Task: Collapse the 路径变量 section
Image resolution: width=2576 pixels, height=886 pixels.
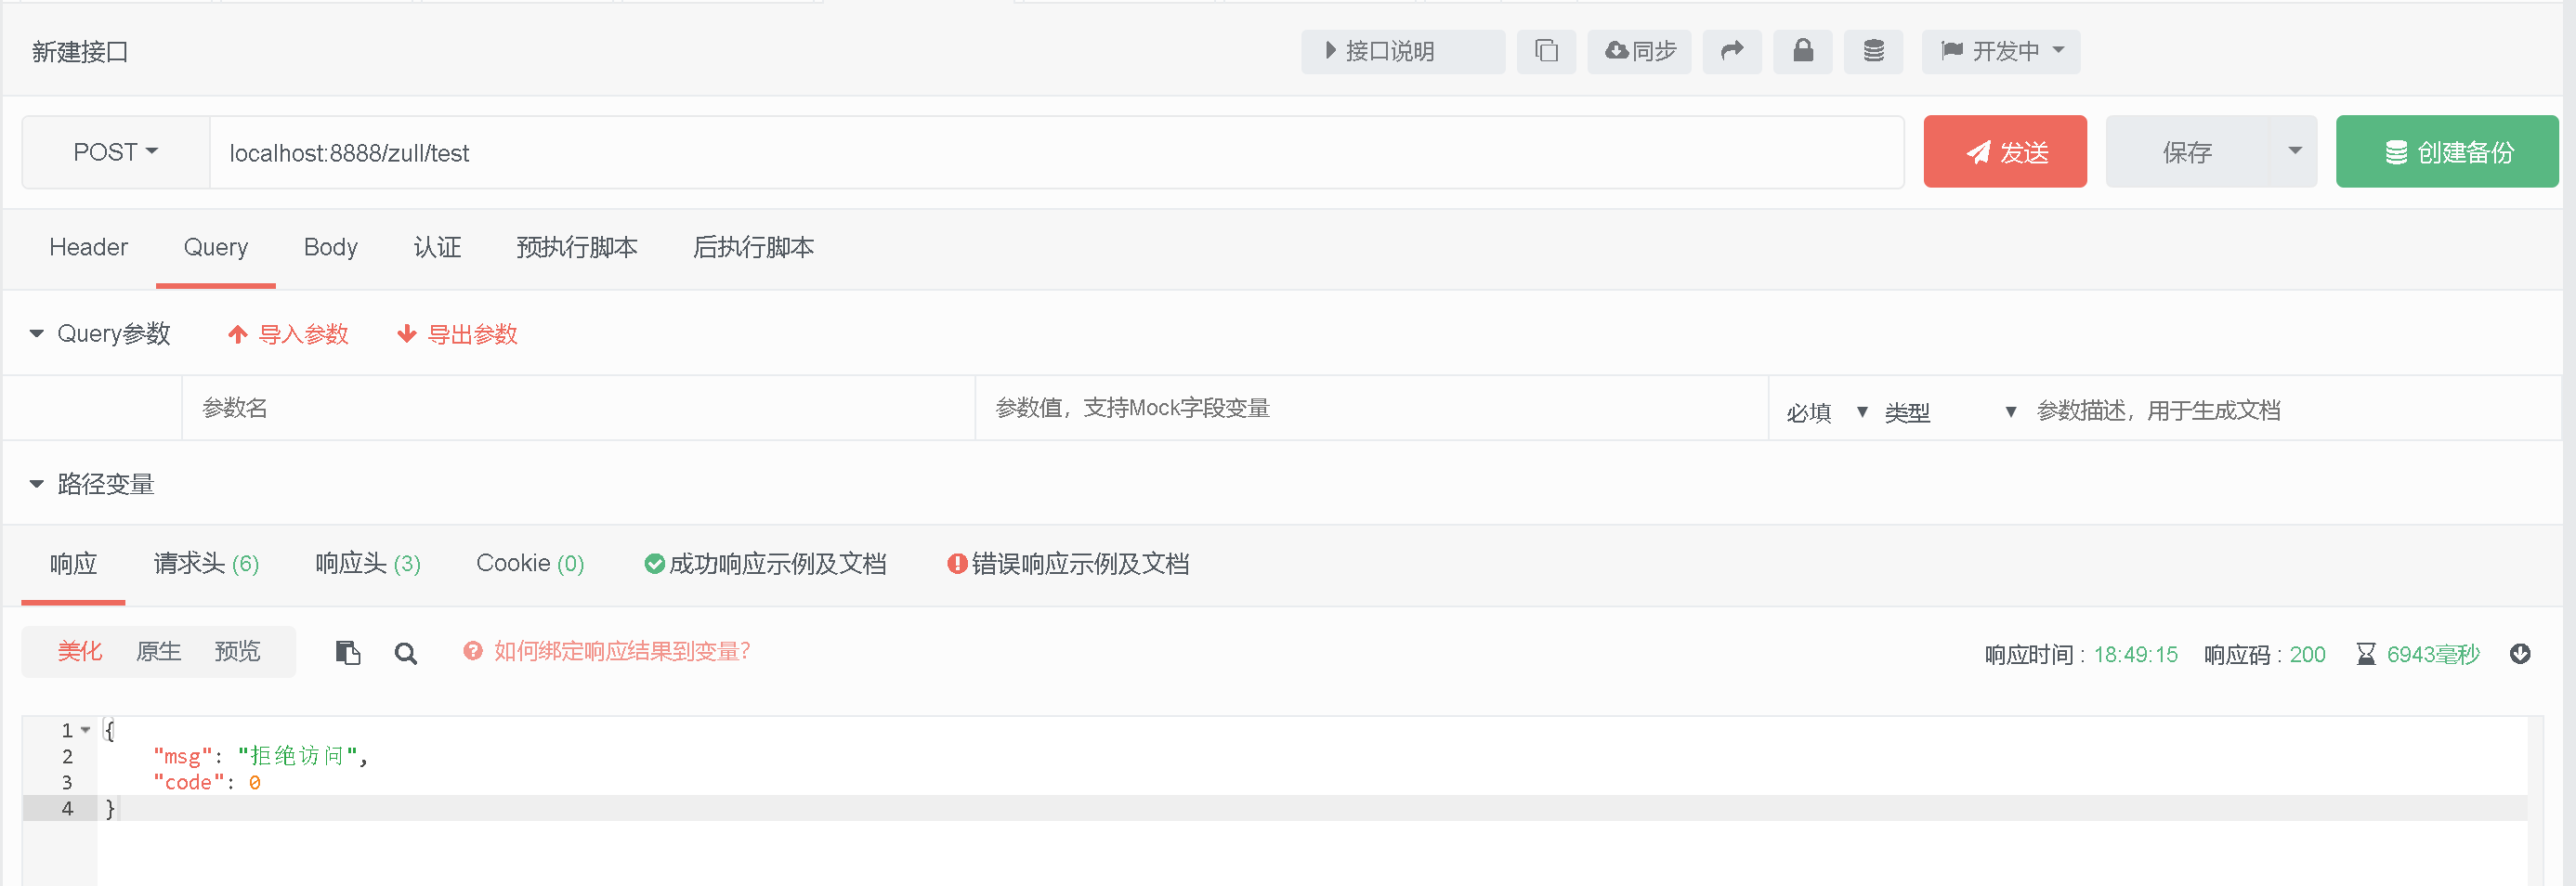Action: tap(37, 484)
